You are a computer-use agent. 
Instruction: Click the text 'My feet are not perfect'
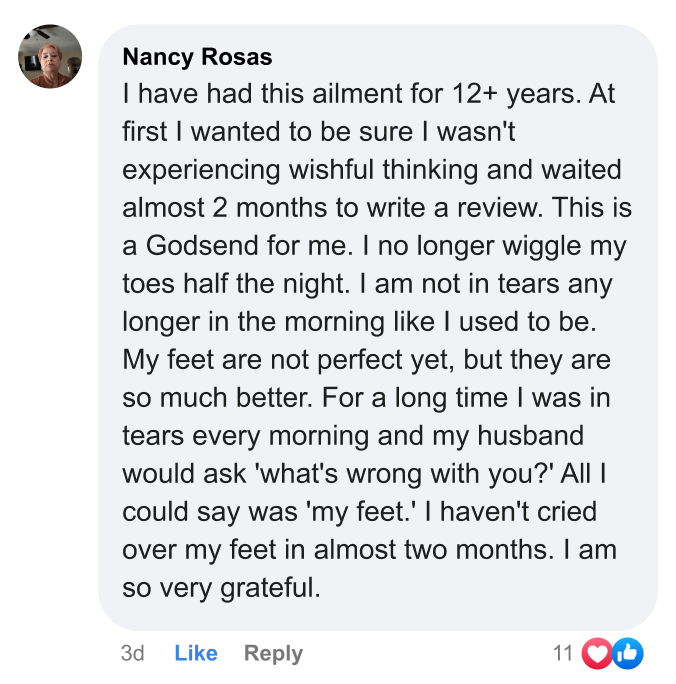tap(261, 360)
